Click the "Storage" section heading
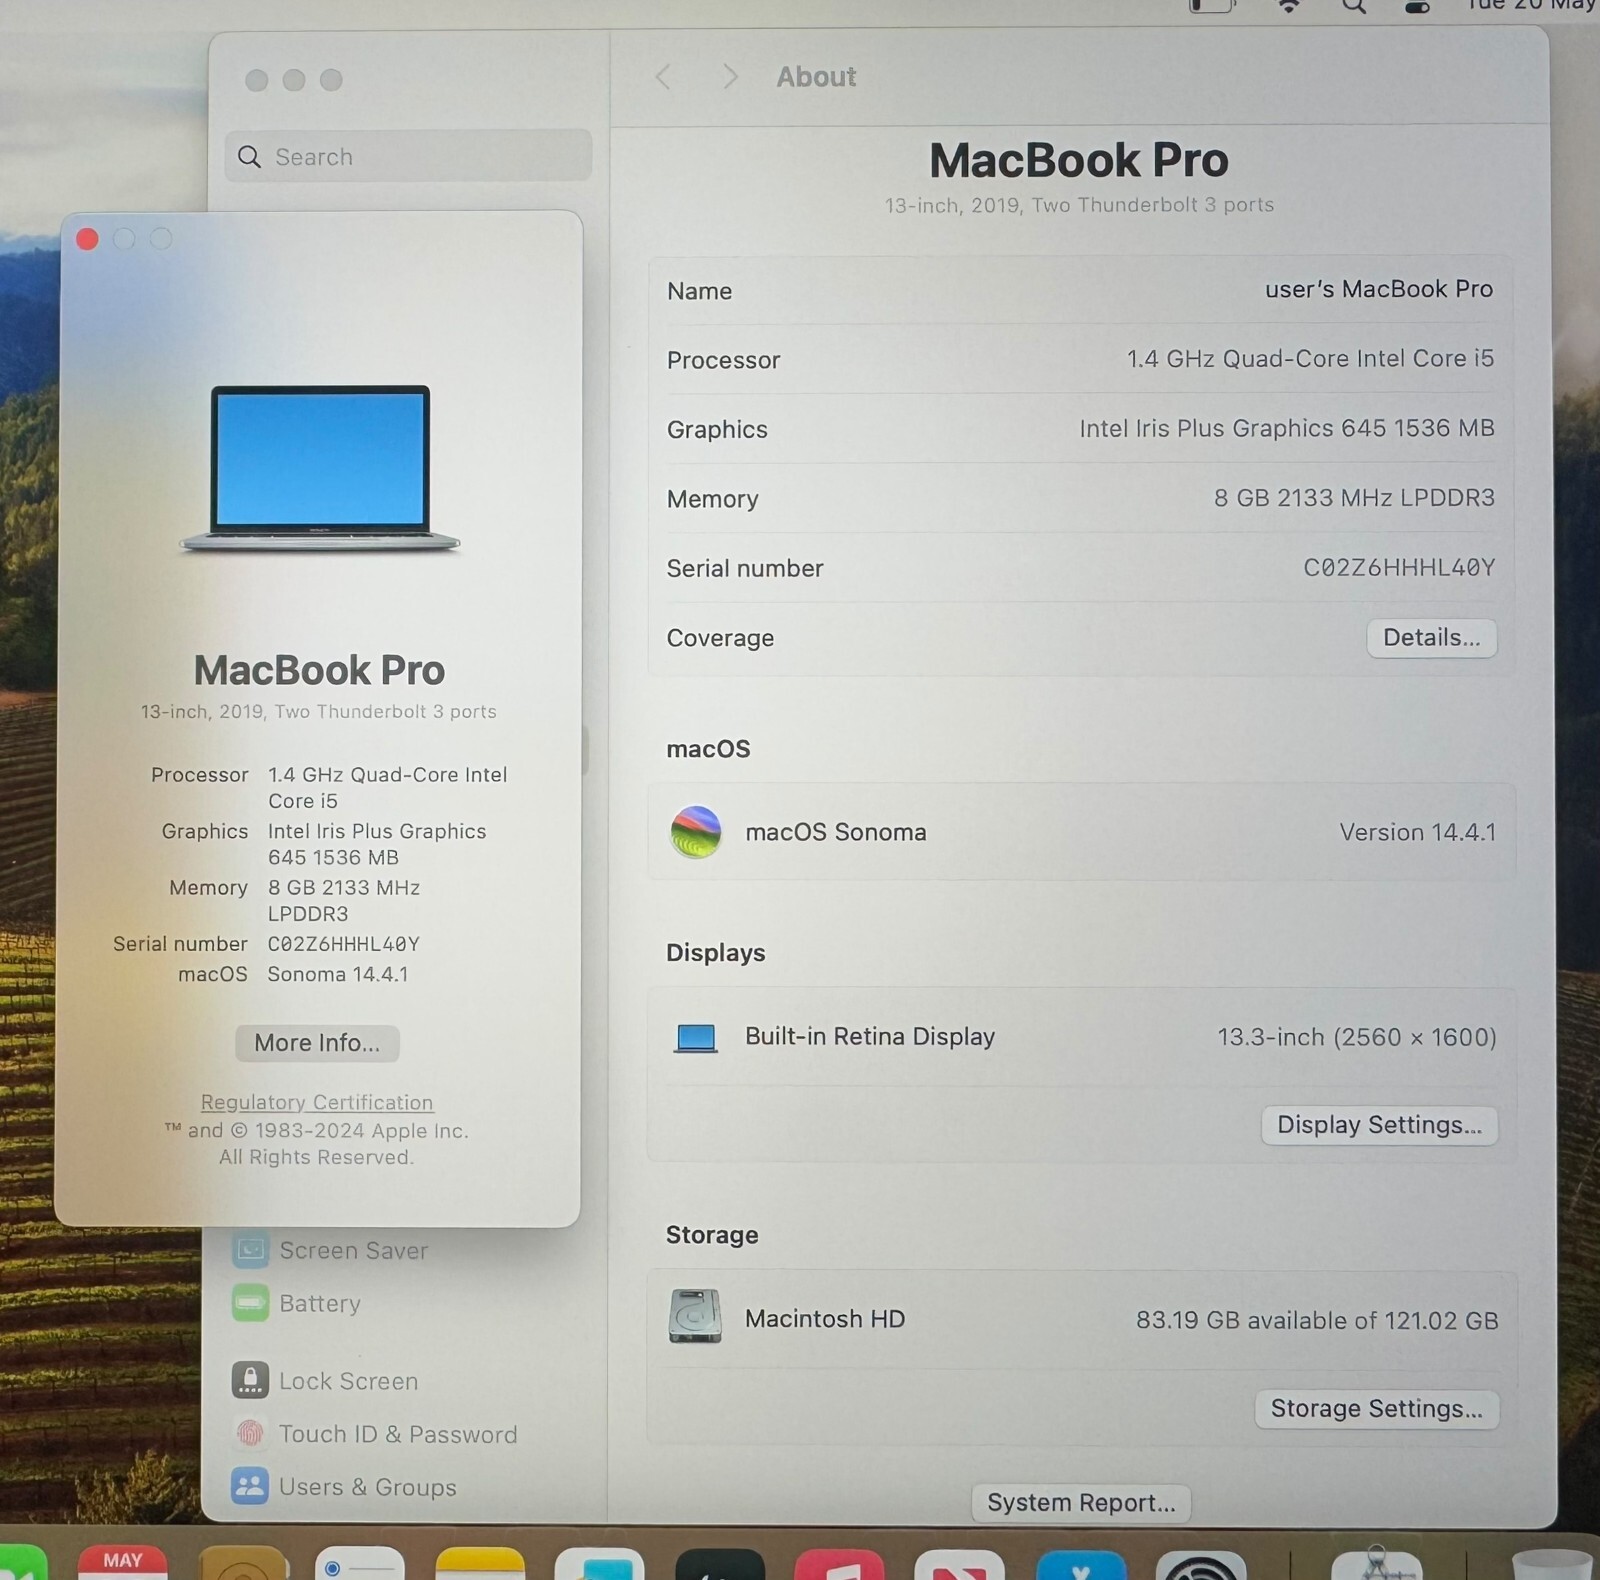The width and height of the screenshot is (1600, 1580). point(712,1235)
